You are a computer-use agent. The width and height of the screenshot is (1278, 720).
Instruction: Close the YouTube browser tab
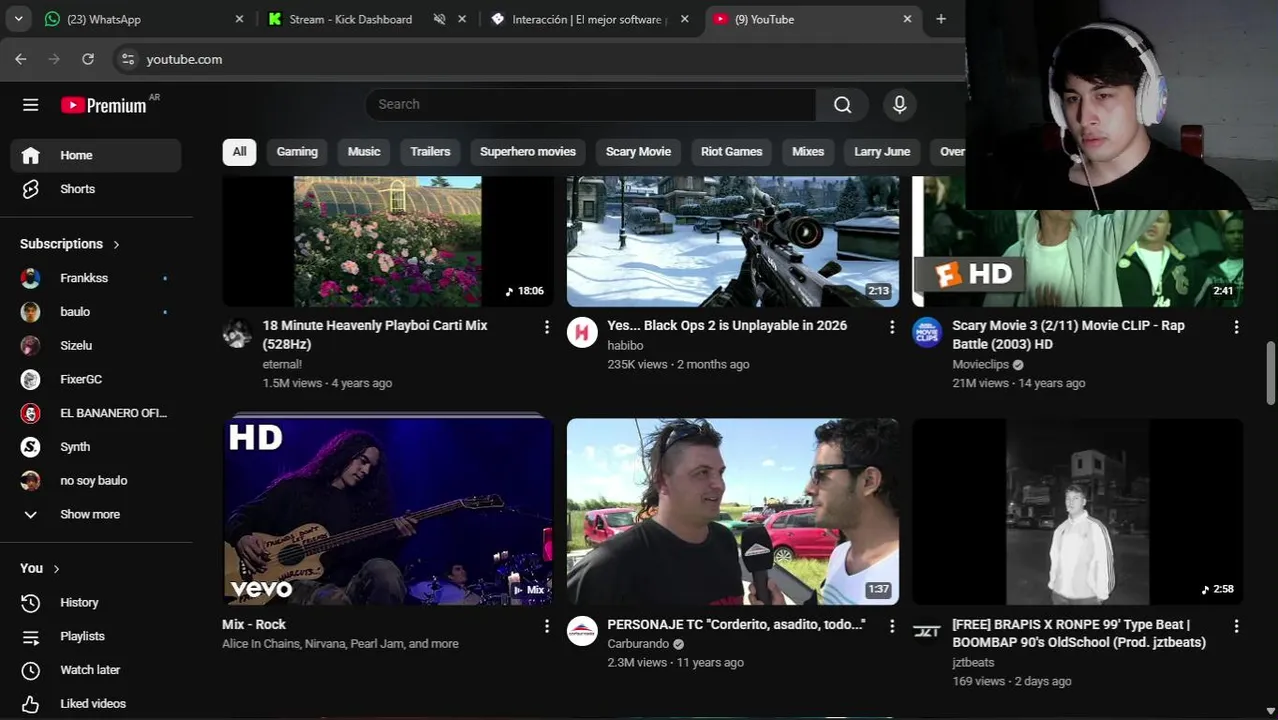click(x=907, y=19)
